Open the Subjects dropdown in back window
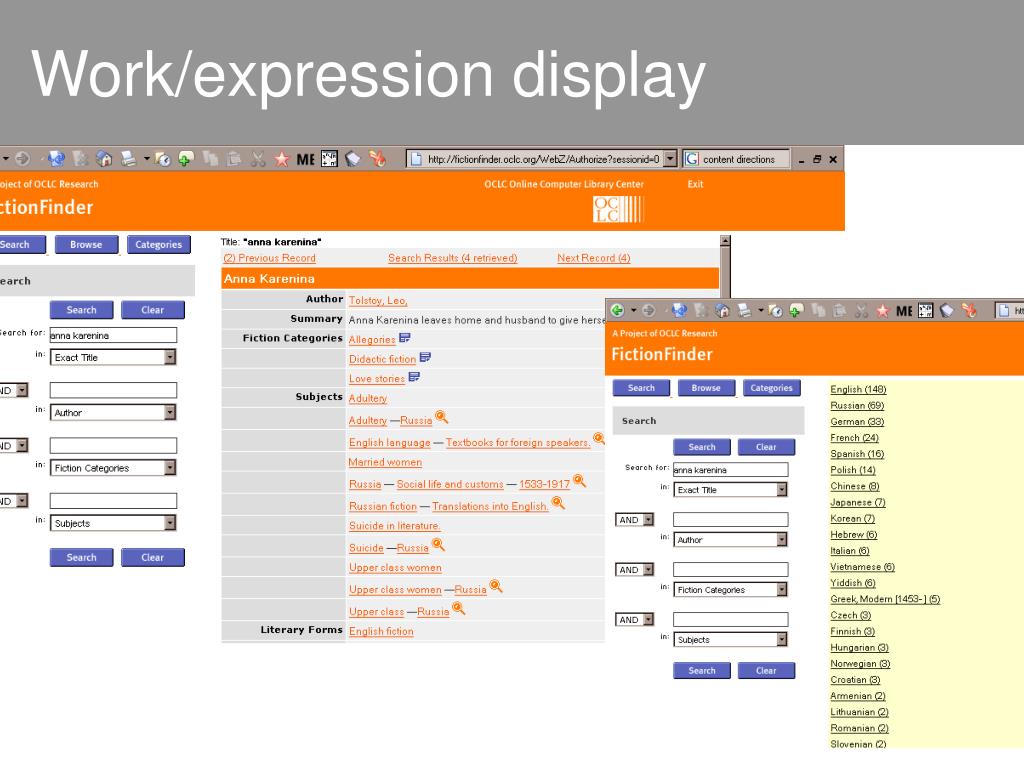This screenshot has height=768, width=1024. click(170, 523)
